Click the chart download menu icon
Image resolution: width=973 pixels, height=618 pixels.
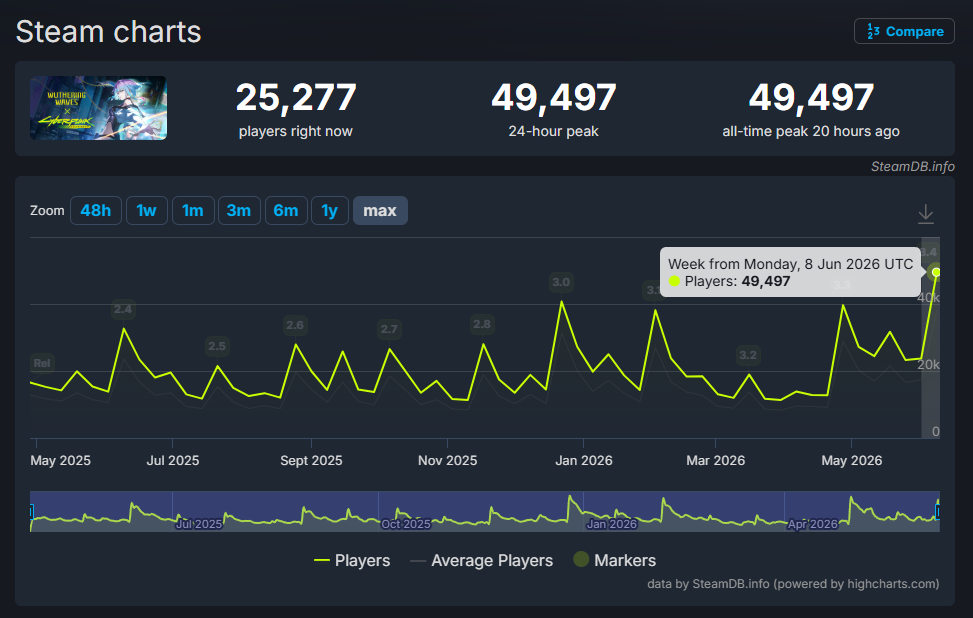(925, 213)
